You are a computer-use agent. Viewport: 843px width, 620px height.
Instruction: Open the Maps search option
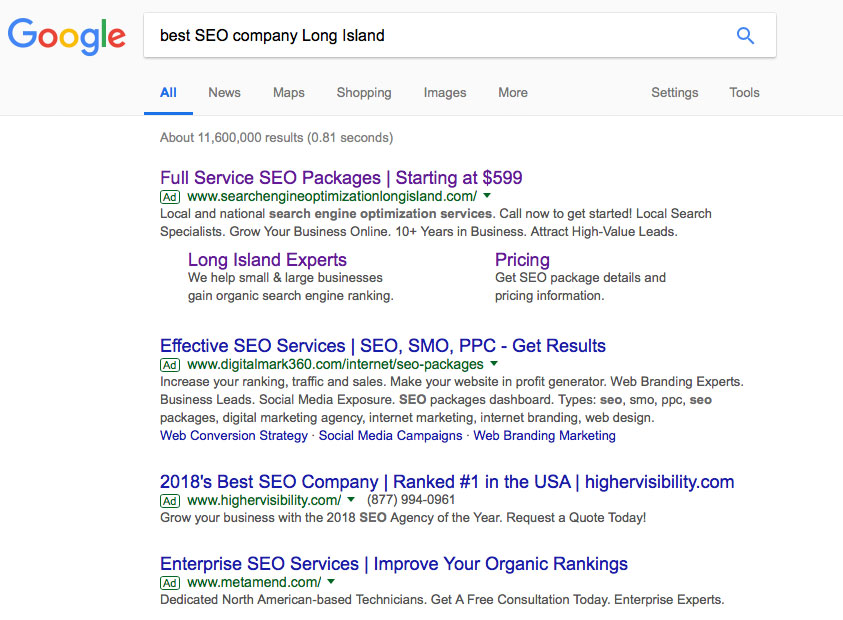tap(288, 92)
